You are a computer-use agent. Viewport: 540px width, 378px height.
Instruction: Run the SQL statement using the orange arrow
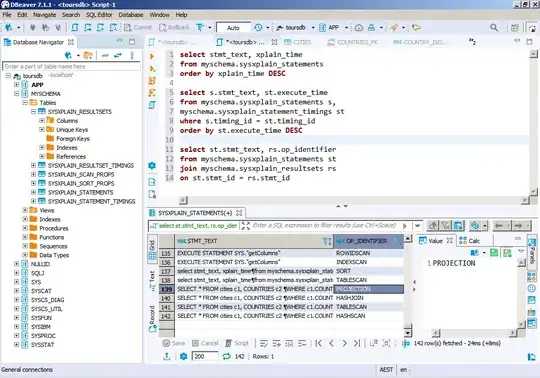coord(152,56)
